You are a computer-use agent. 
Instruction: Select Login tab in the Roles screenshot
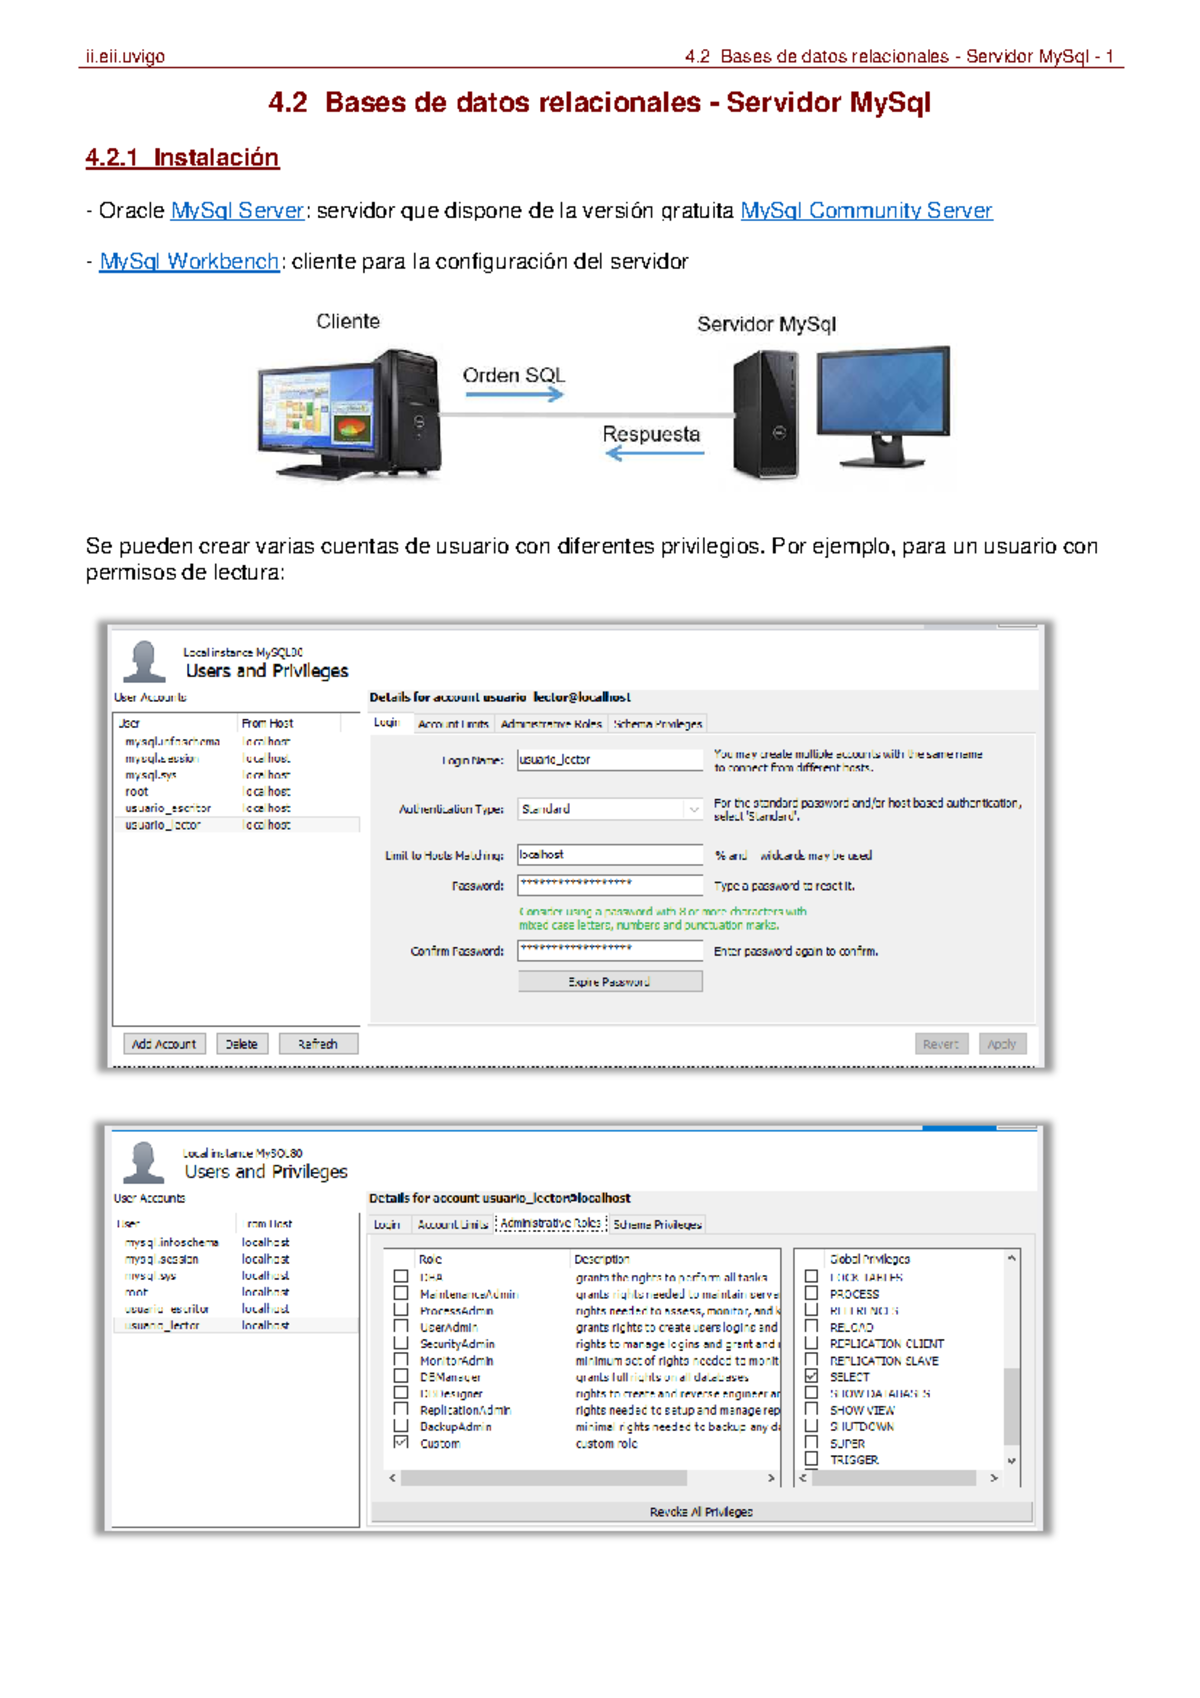(x=387, y=1224)
